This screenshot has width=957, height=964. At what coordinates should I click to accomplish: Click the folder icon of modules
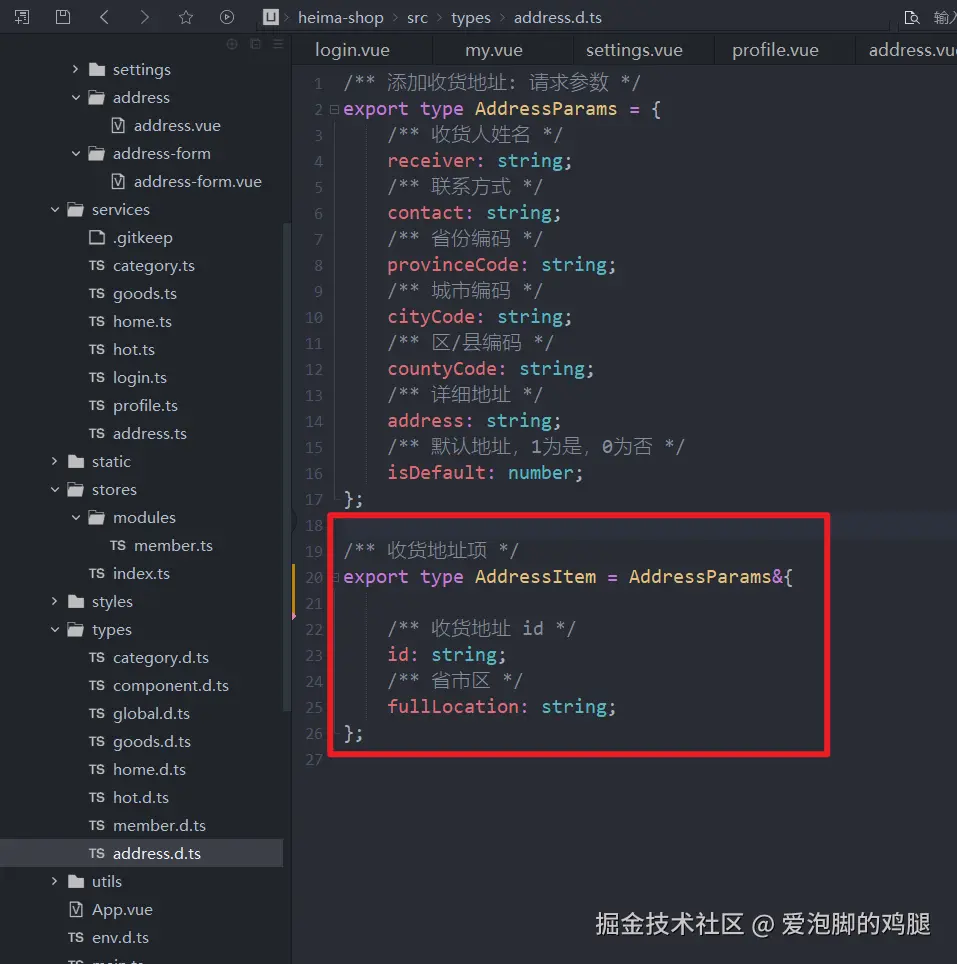(96, 518)
